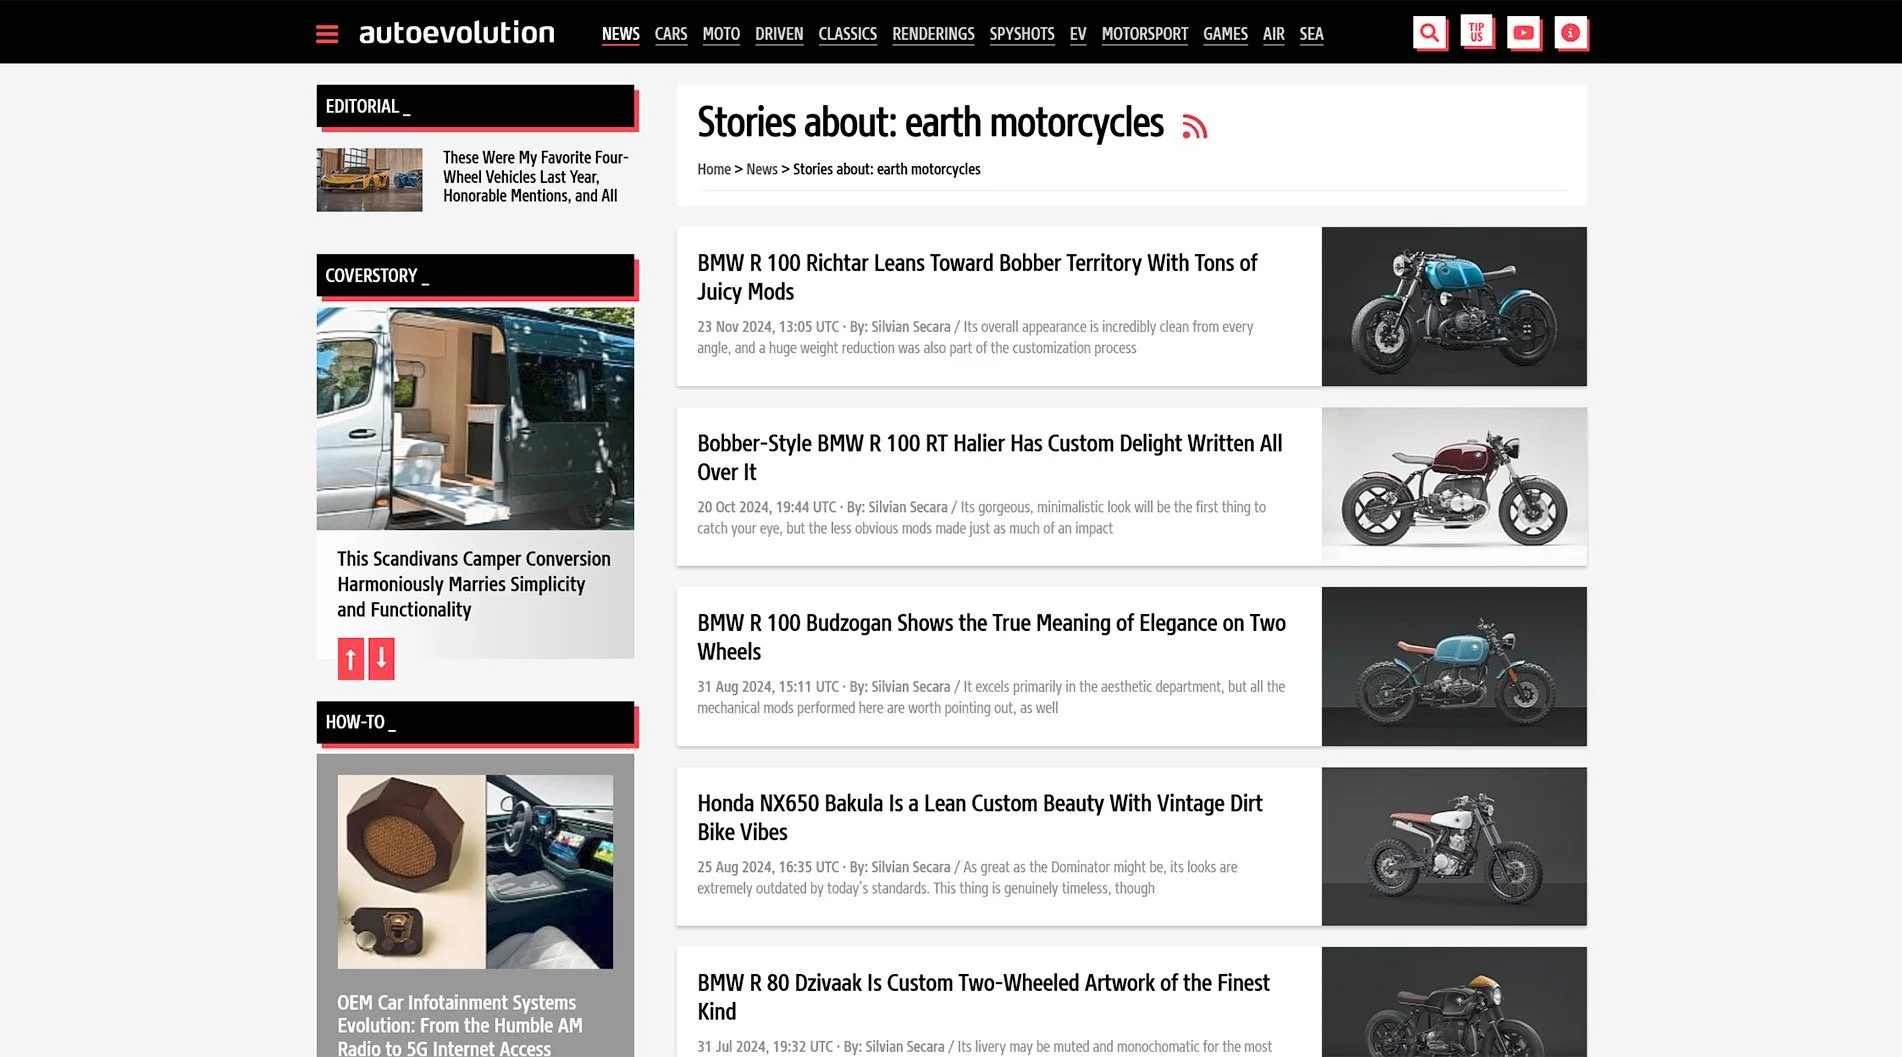Go to the autoevolution logo homepage
The width and height of the screenshot is (1902, 1057).
pos(456,33)
